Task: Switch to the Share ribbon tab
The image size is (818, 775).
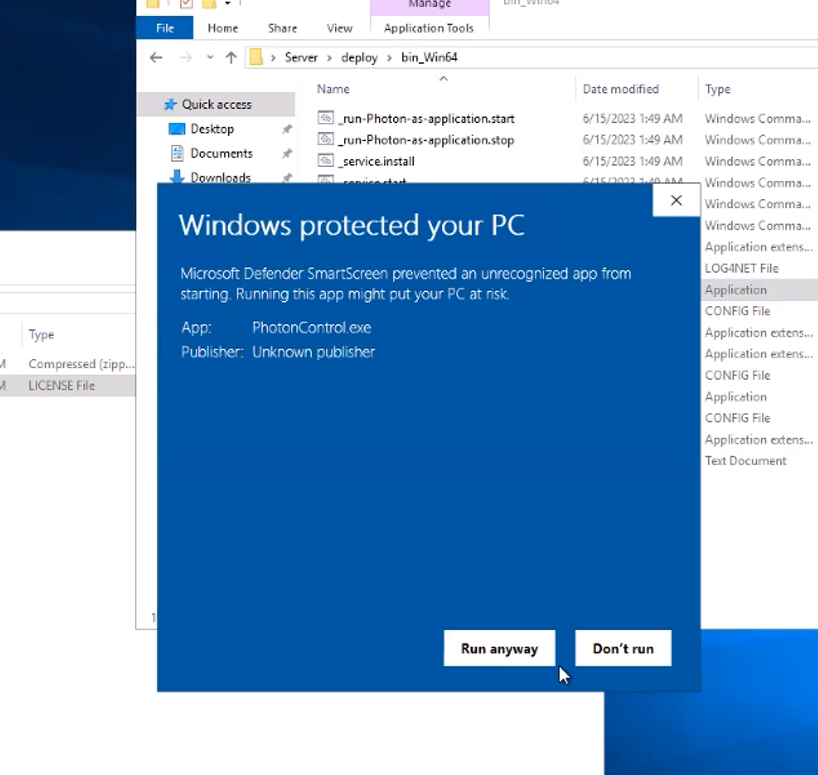Action: click(282, 28)
